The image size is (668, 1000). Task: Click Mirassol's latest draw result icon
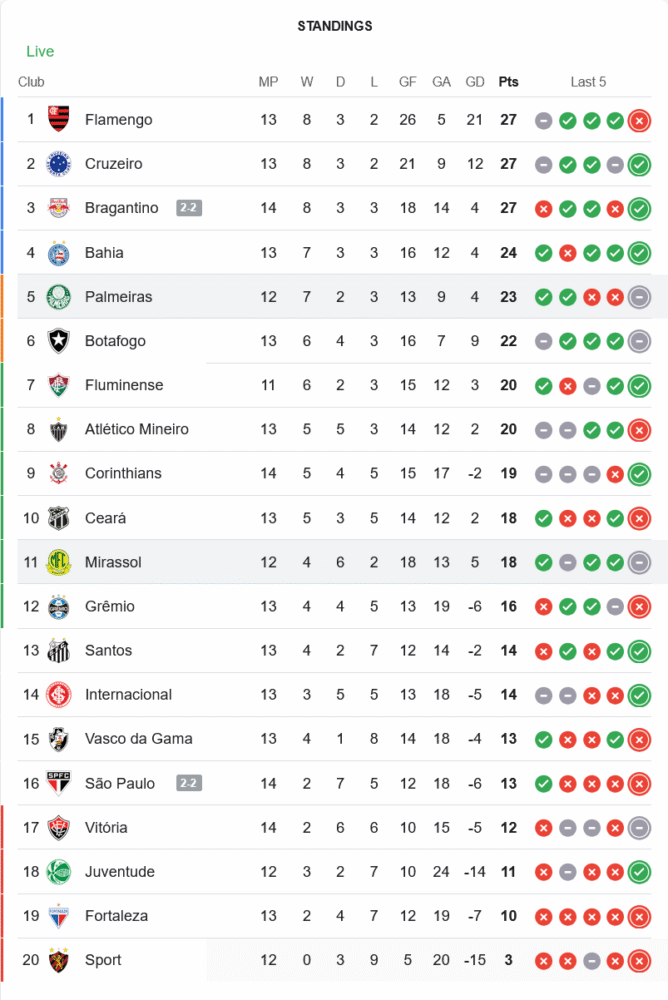pyautogui.click(x=639, y=562)
